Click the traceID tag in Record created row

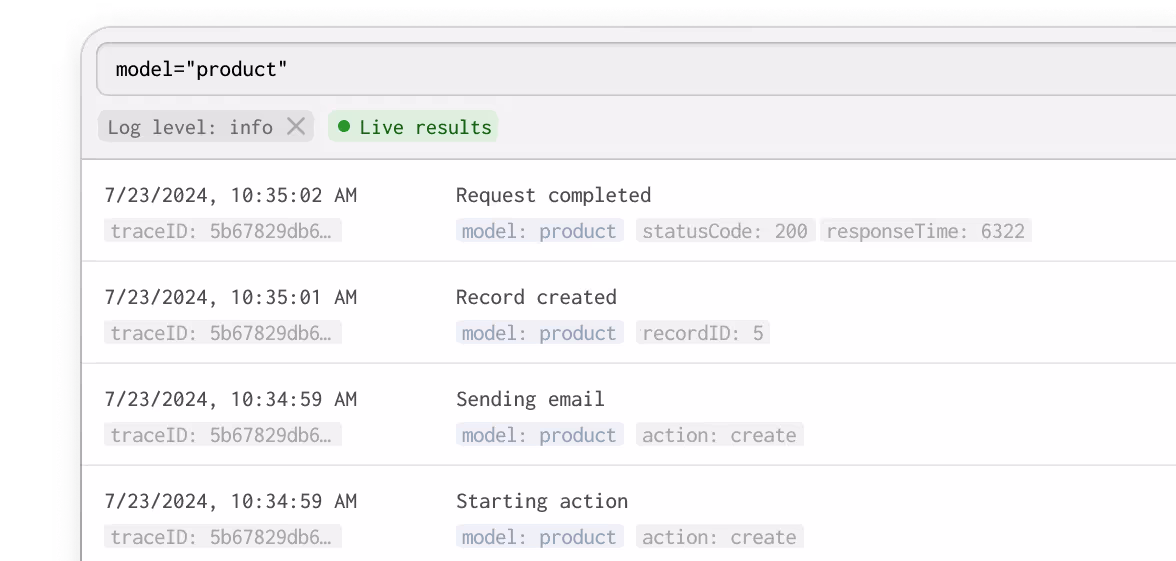tap(223, 332)
